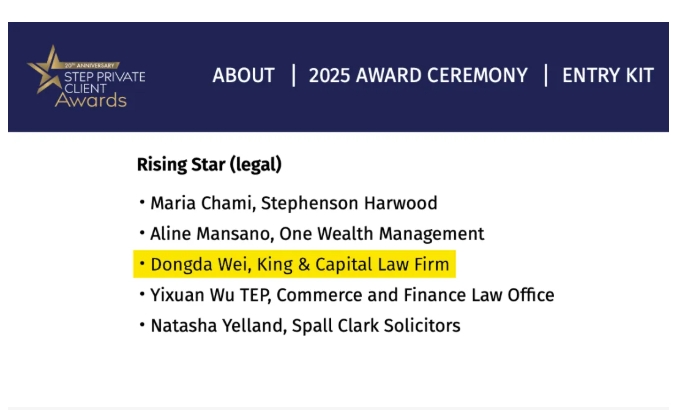Click the divider between ABOUT and 2025 AWARD CEREMONY
The image size is (676, 410).
(293, 76)
